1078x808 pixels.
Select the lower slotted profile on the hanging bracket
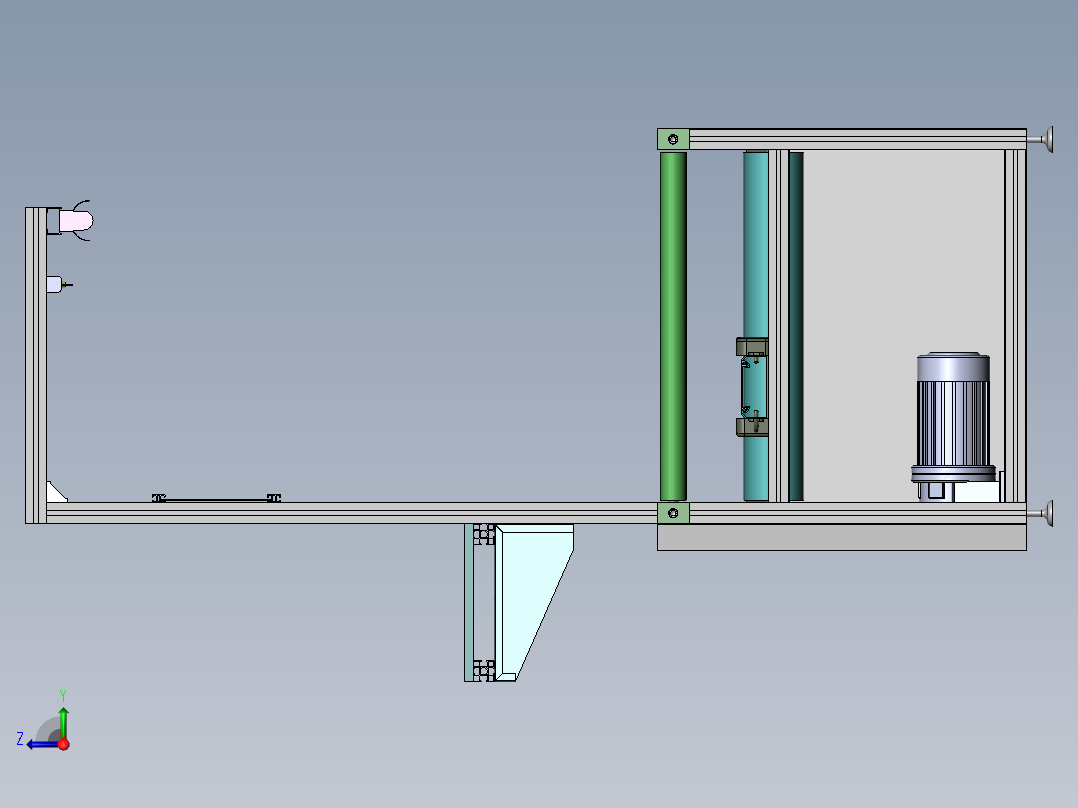[484, 670]
